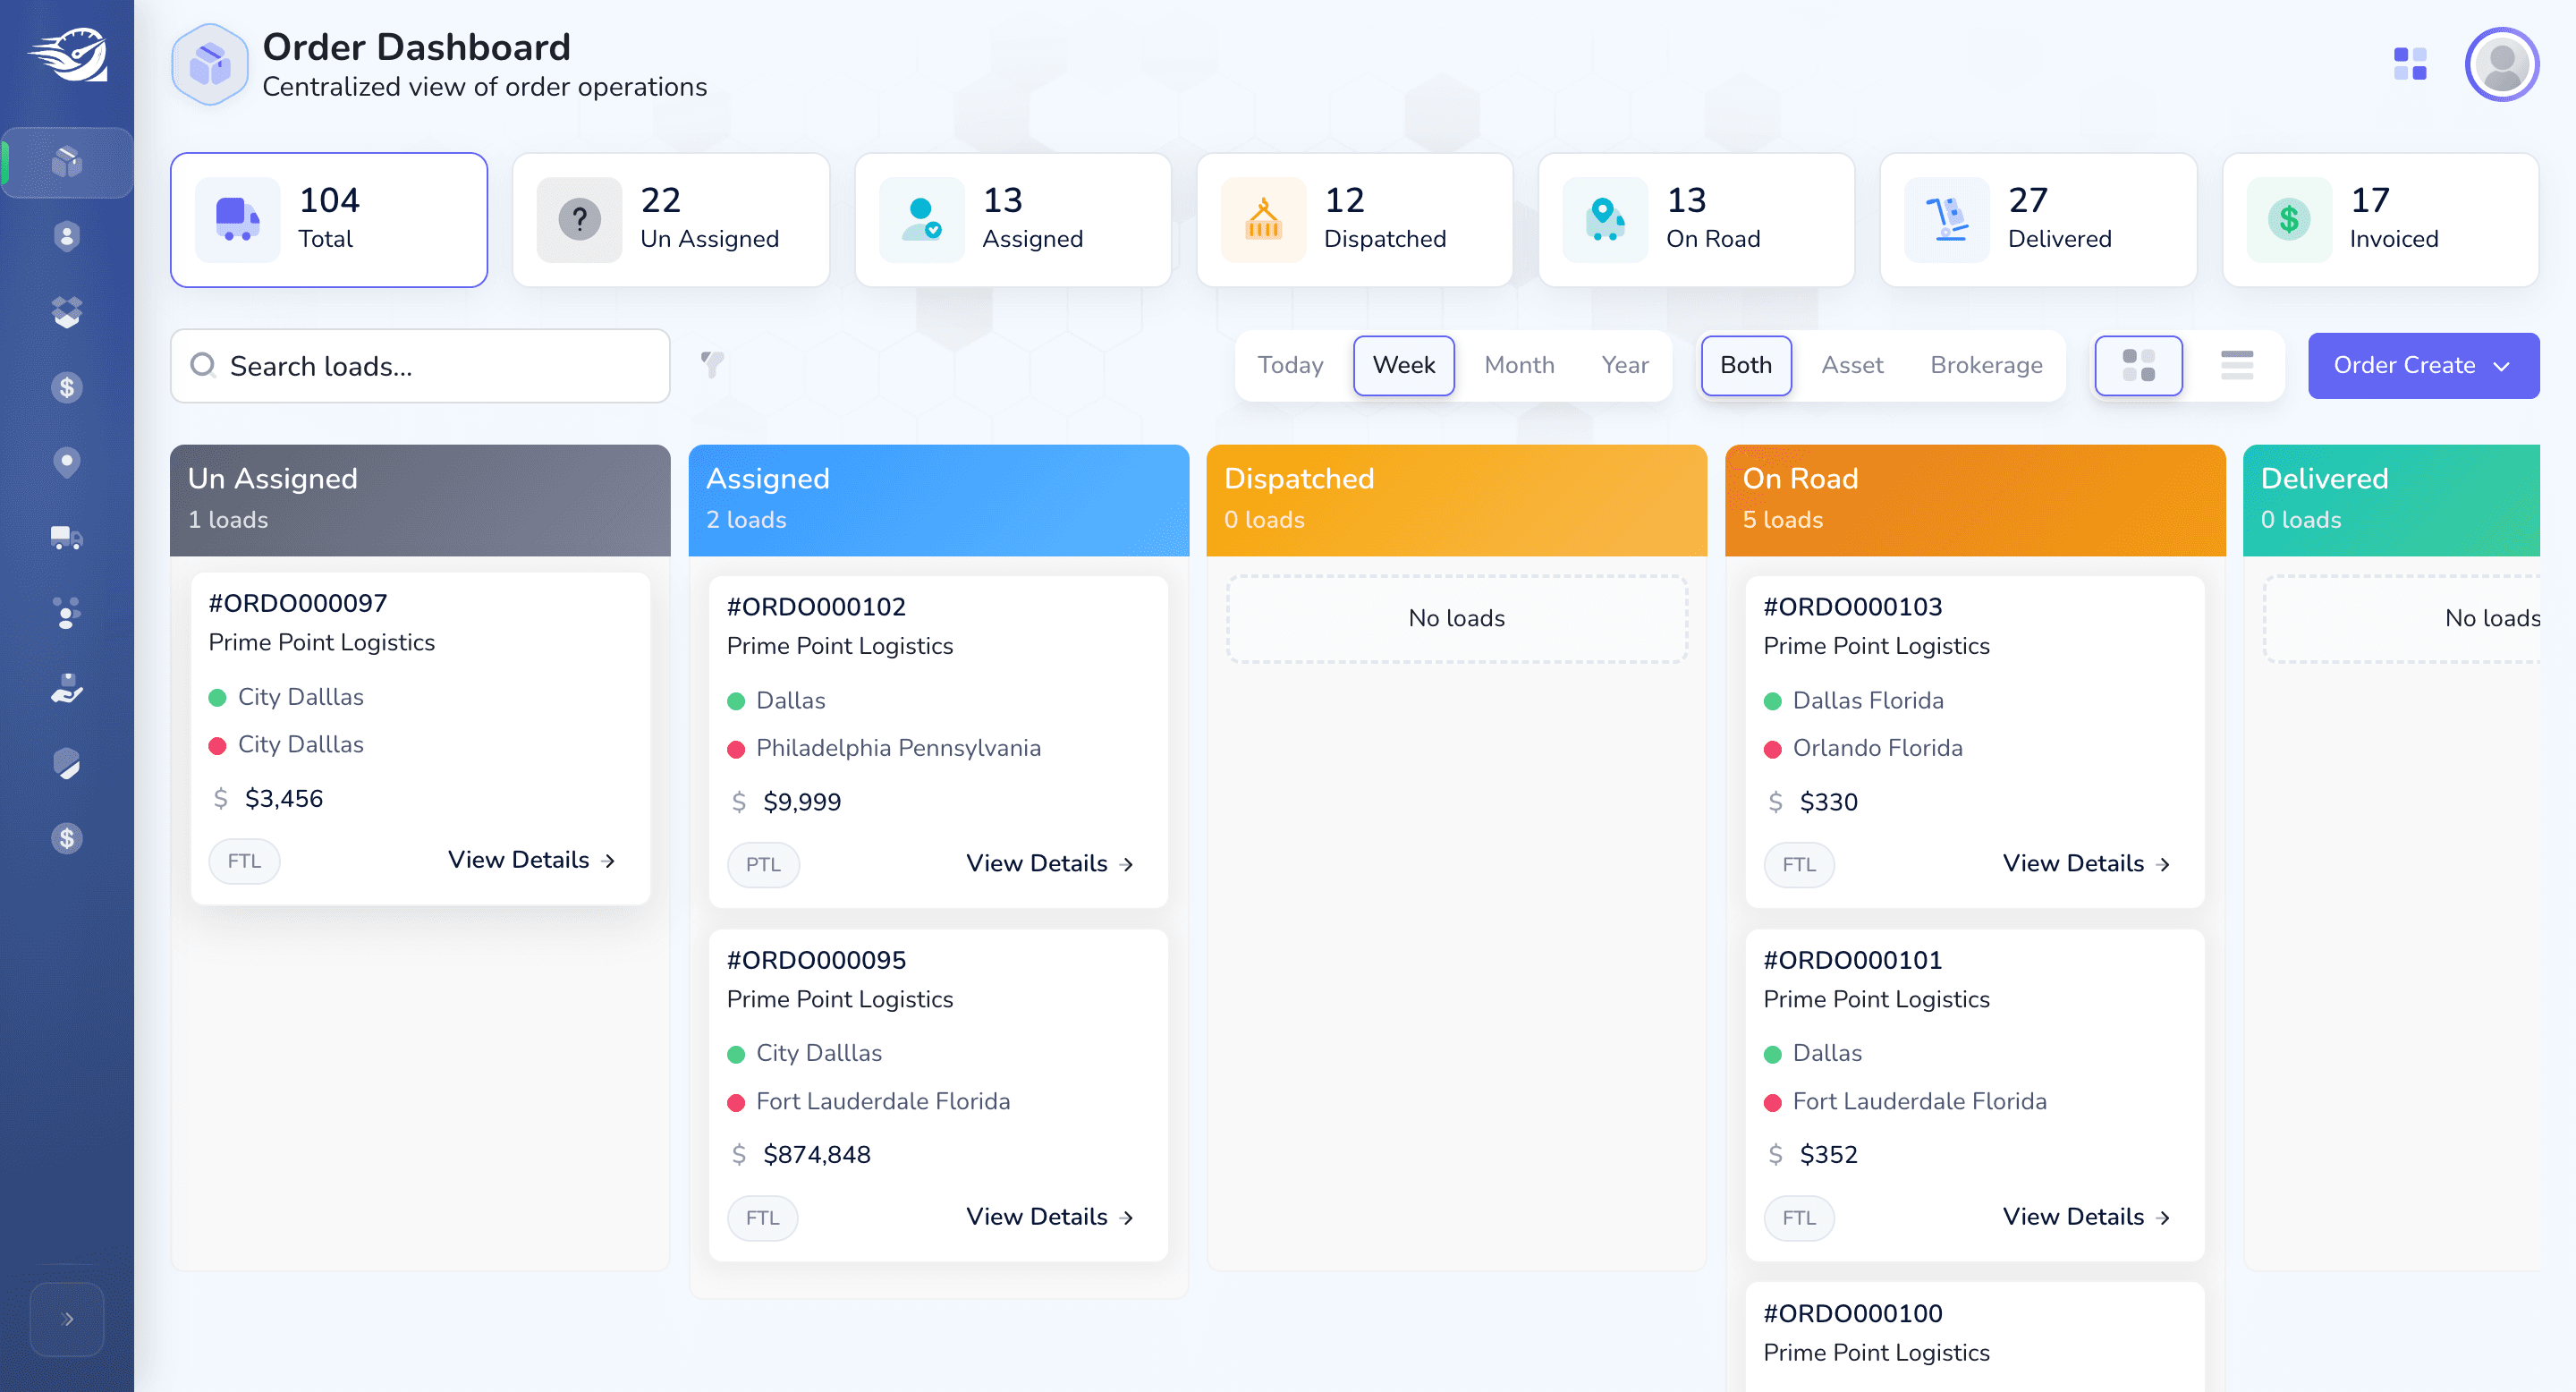Click the shield user icon in sidebar
This screenshot has height=1392, width=2576.
(67, 237)
